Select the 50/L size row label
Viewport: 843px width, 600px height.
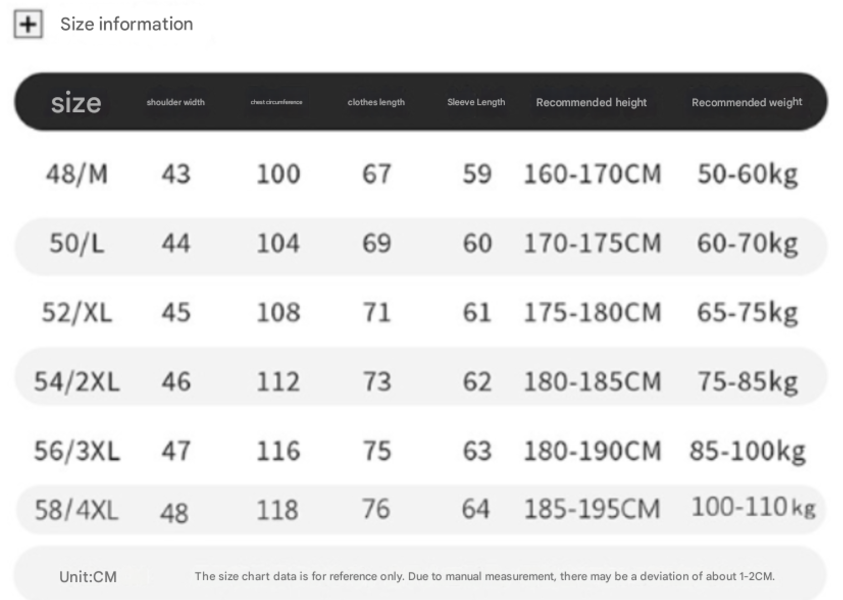[77, 243]
